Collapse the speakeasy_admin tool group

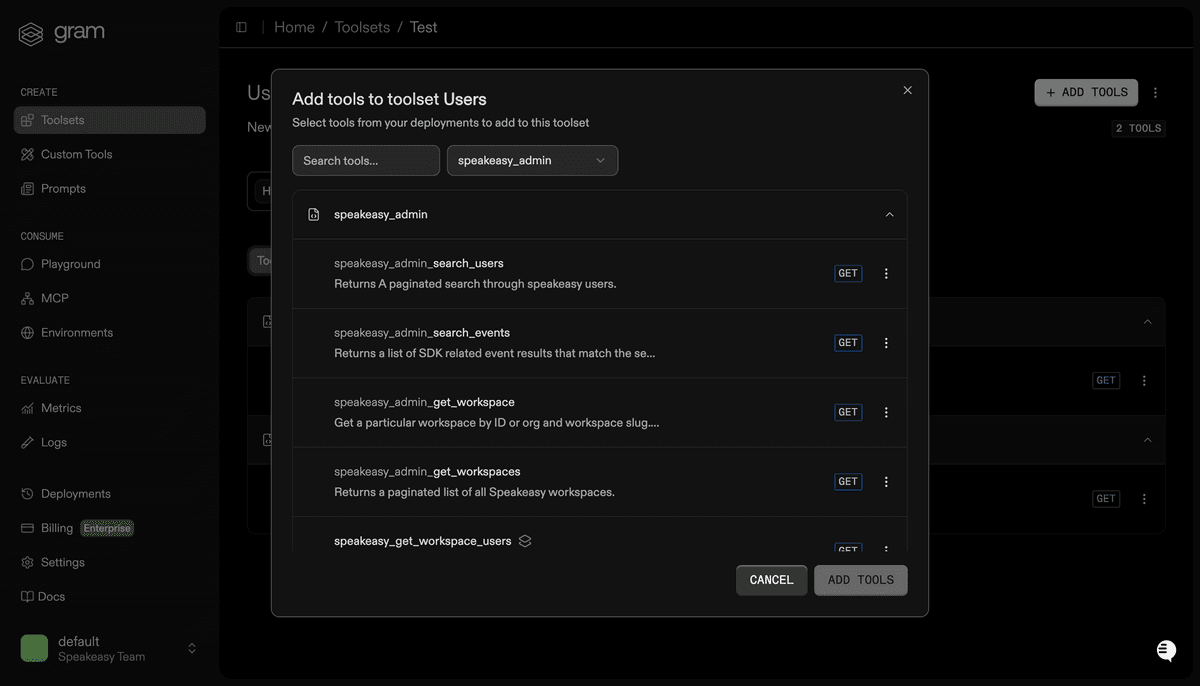pos(888,213)
